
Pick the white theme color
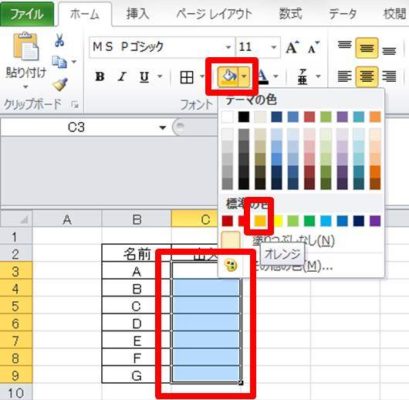tap(227, 117)
